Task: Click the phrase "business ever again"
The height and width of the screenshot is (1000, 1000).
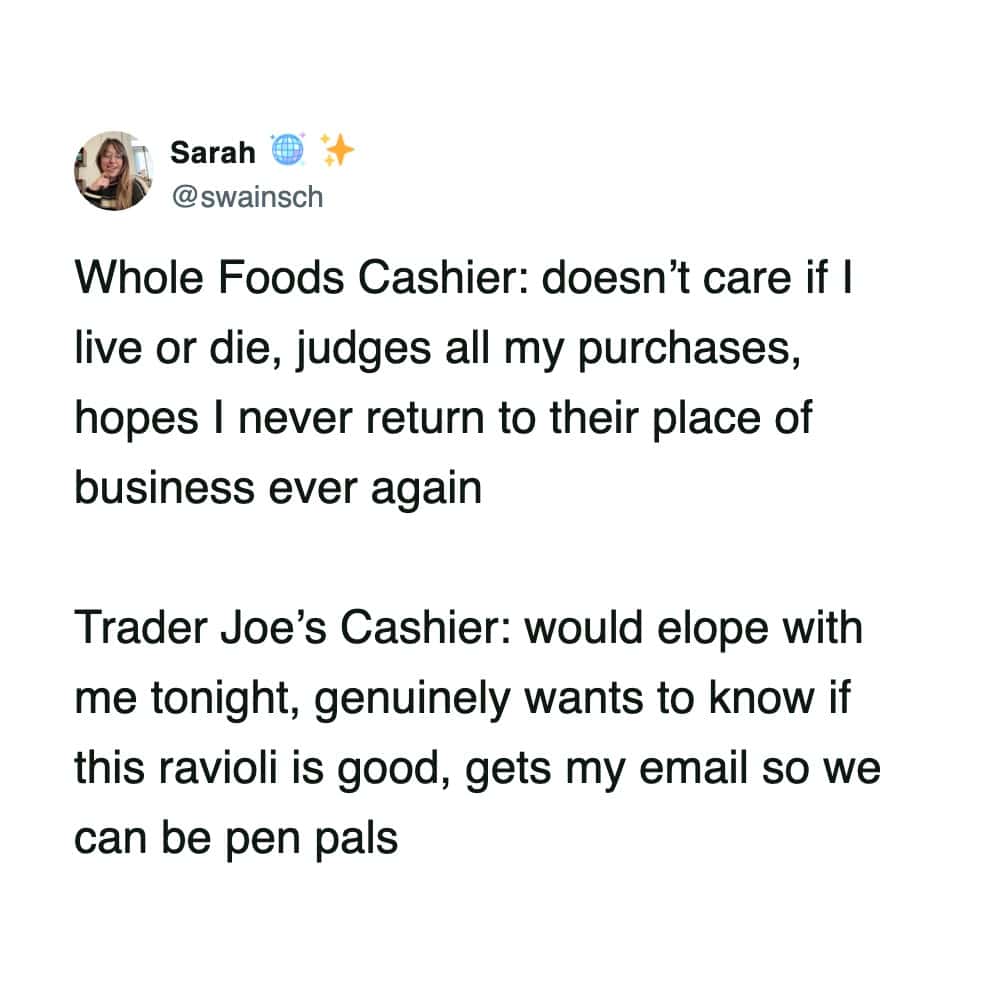Action: click(x=278, y=489)
